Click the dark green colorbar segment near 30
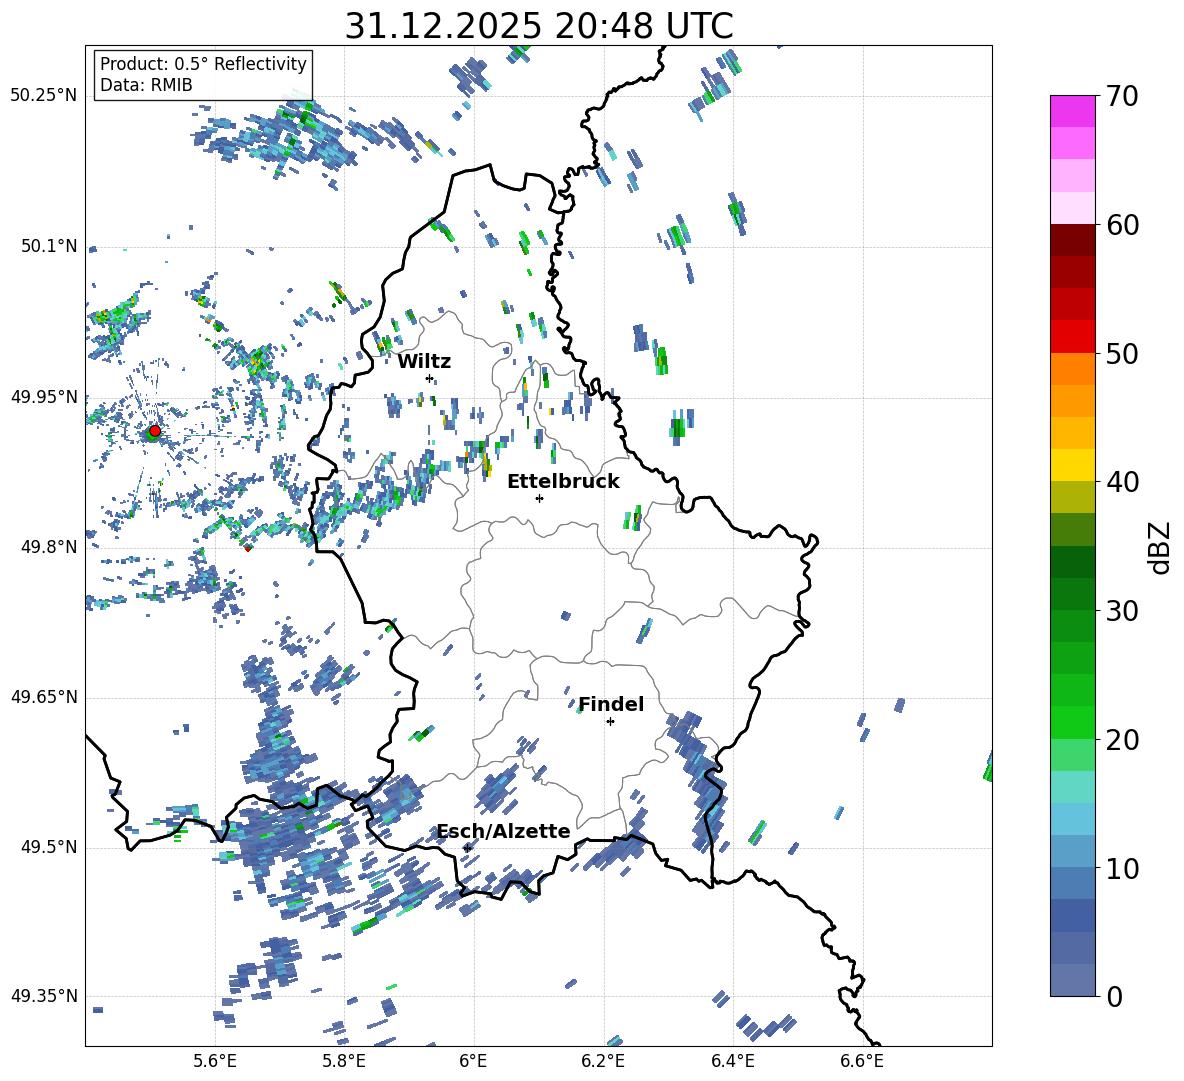Image resolution: width=1184 pixels, height=1081 pixels. 1072,594
